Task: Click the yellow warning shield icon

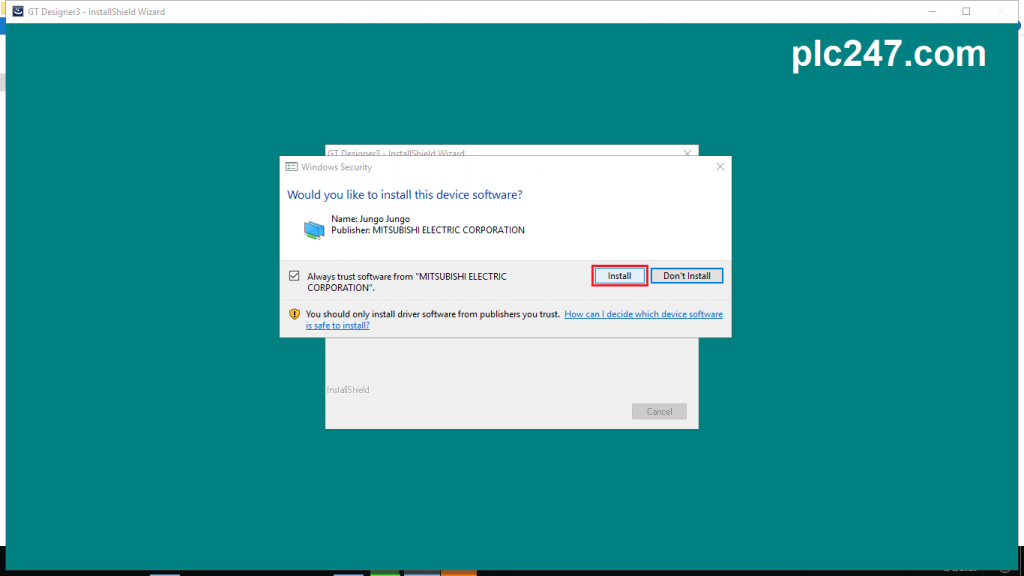Action: [x=295, y=314]
